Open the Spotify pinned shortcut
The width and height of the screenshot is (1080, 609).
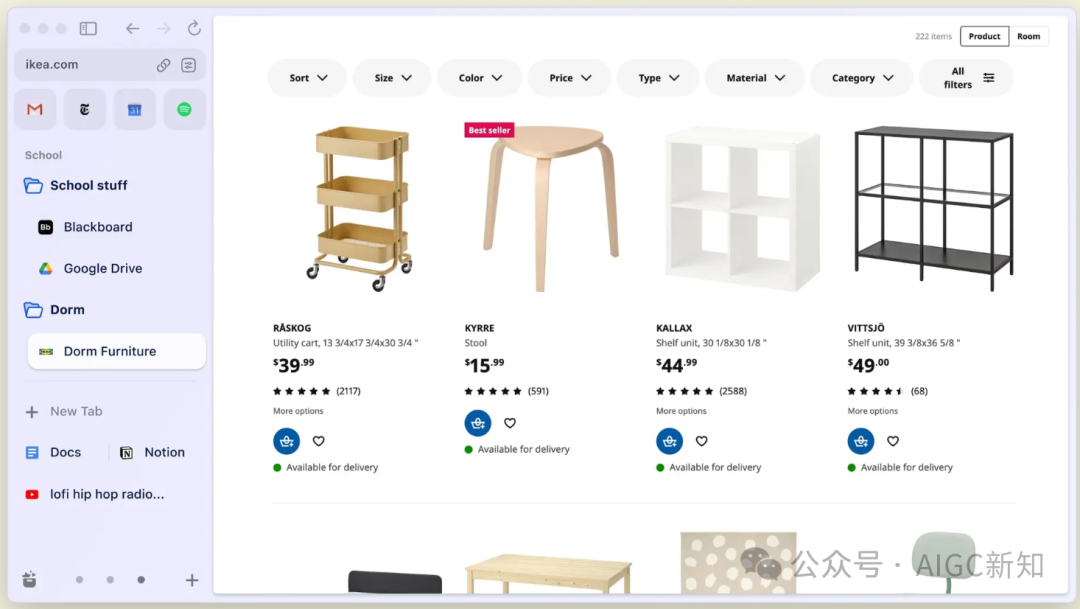tap(184, 110)
